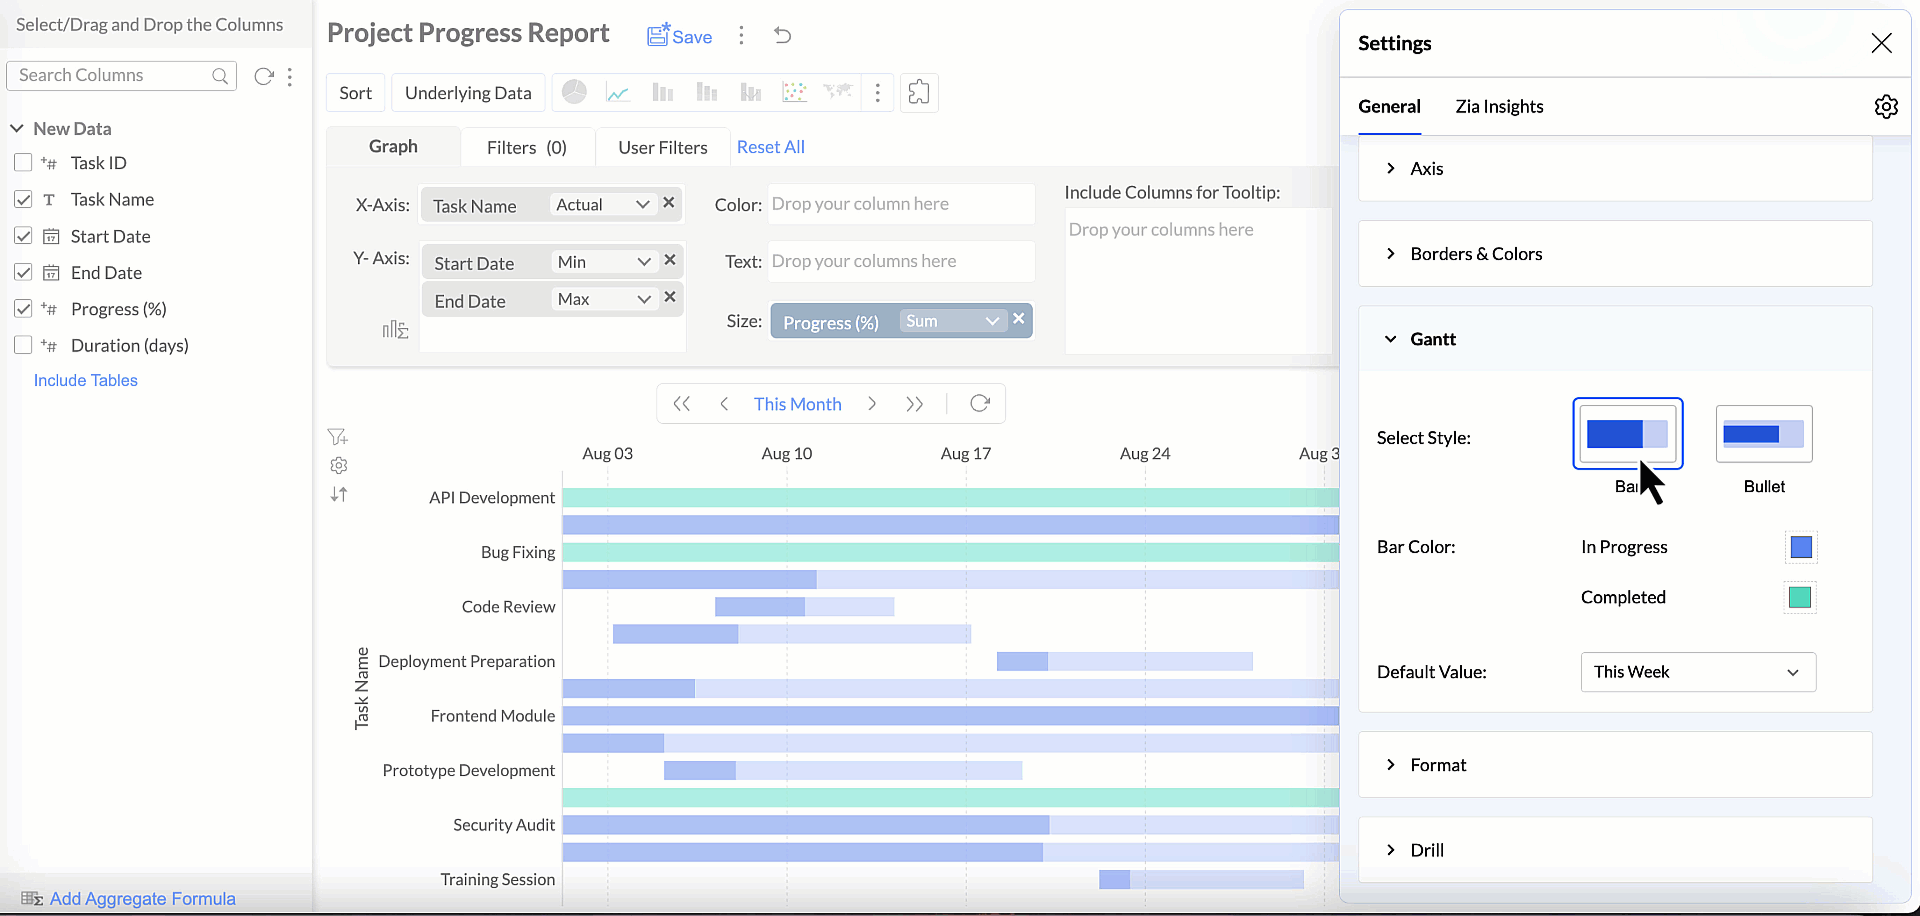Check the Task ID column checkbox

(23, 163)
